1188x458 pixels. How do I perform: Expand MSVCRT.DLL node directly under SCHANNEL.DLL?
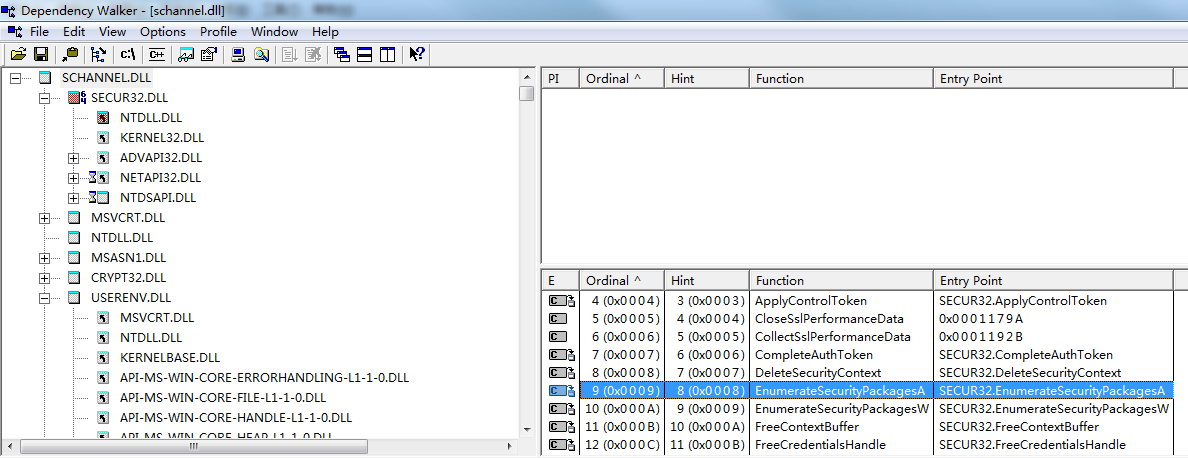(44, 218)
